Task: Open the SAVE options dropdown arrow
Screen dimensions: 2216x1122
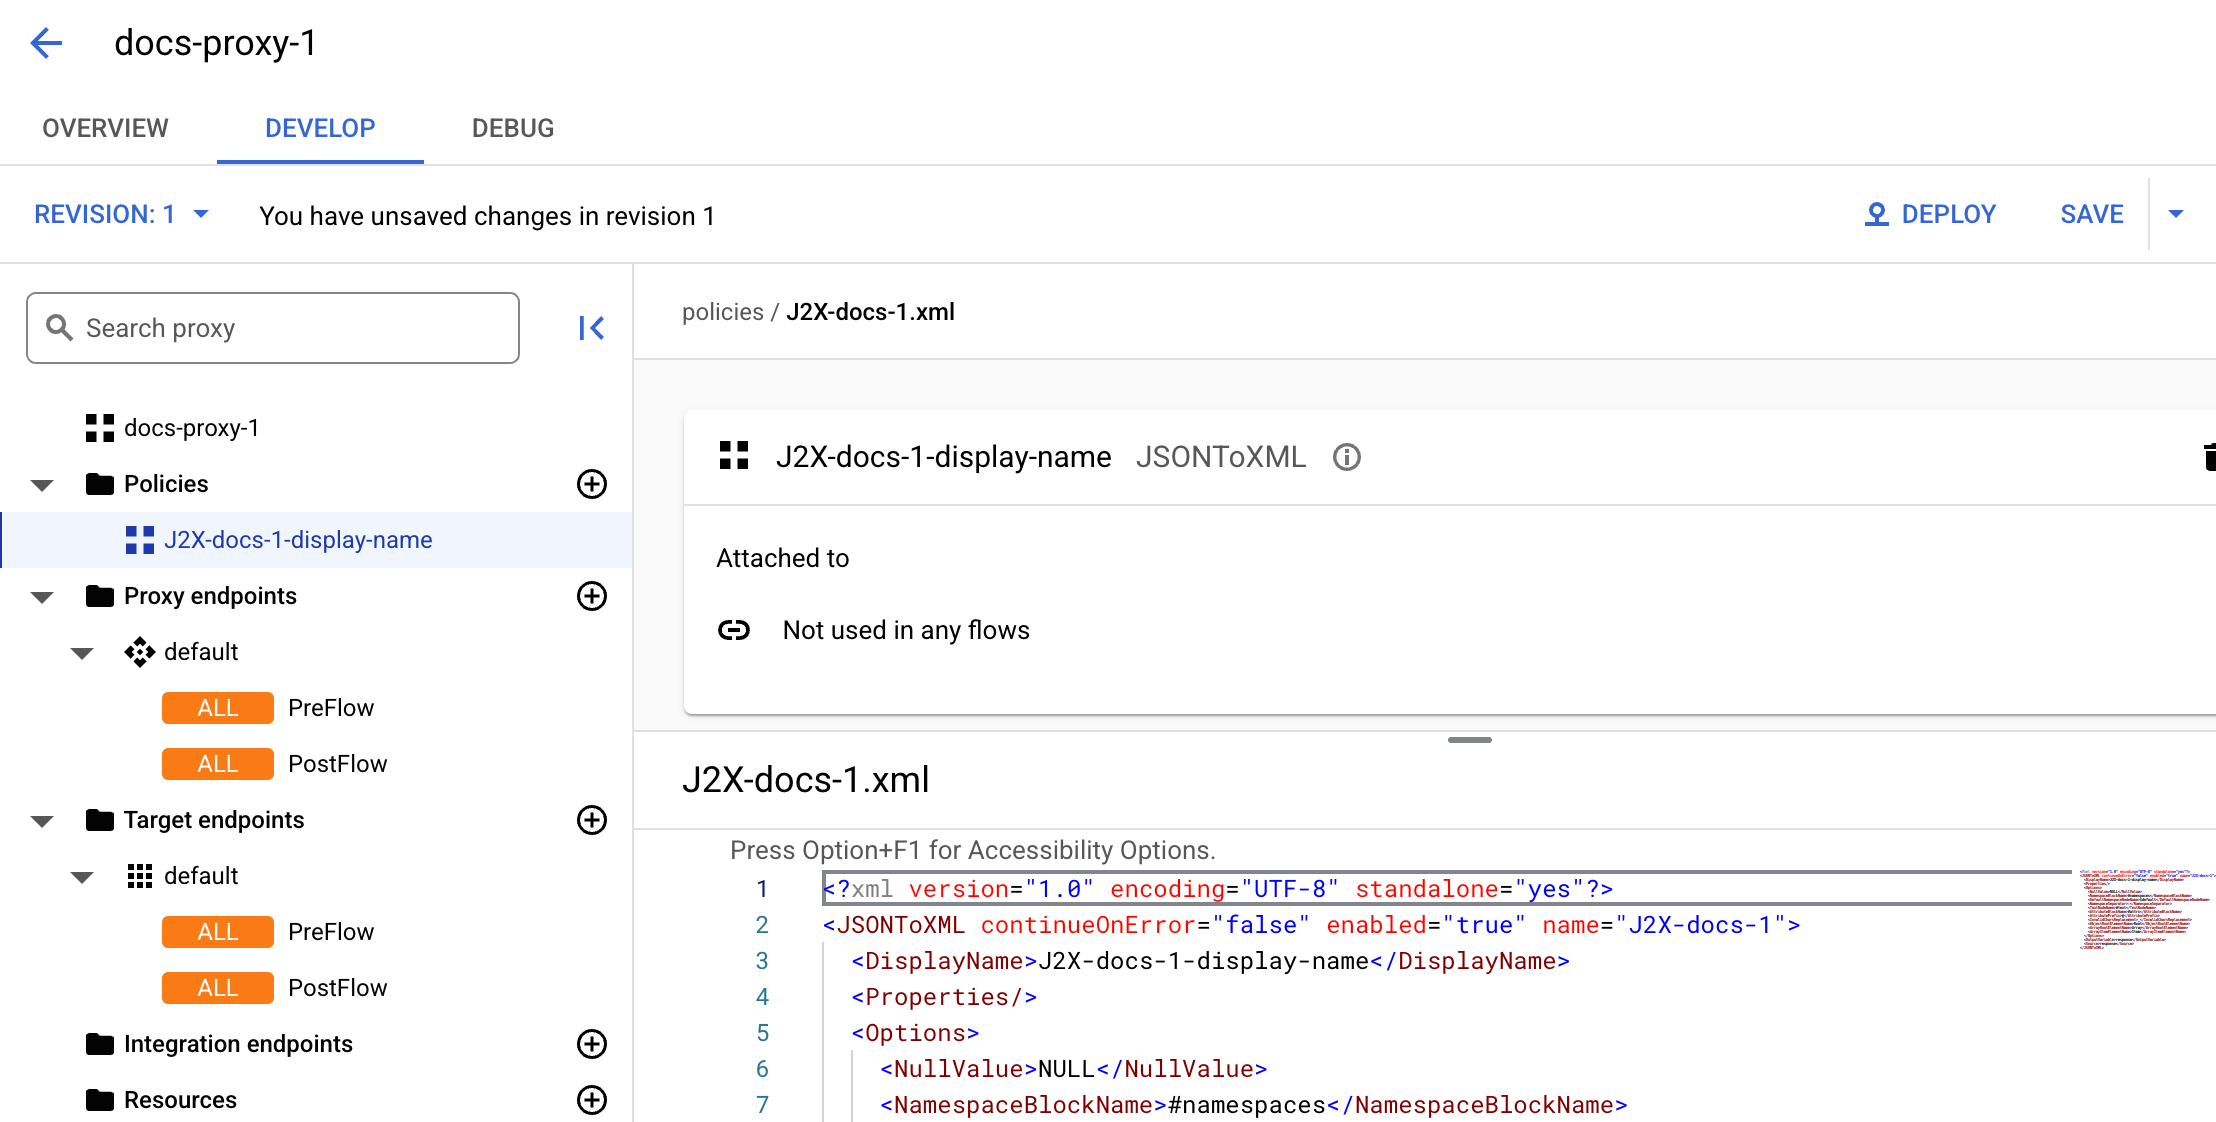Action: 2177,213
